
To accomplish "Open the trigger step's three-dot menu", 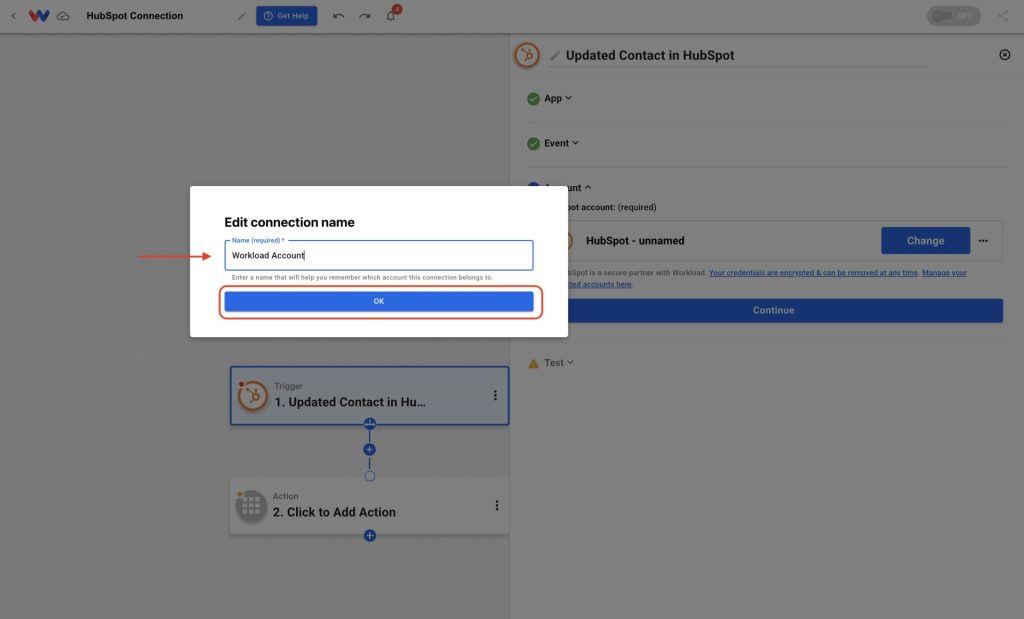I will point(495,395).
